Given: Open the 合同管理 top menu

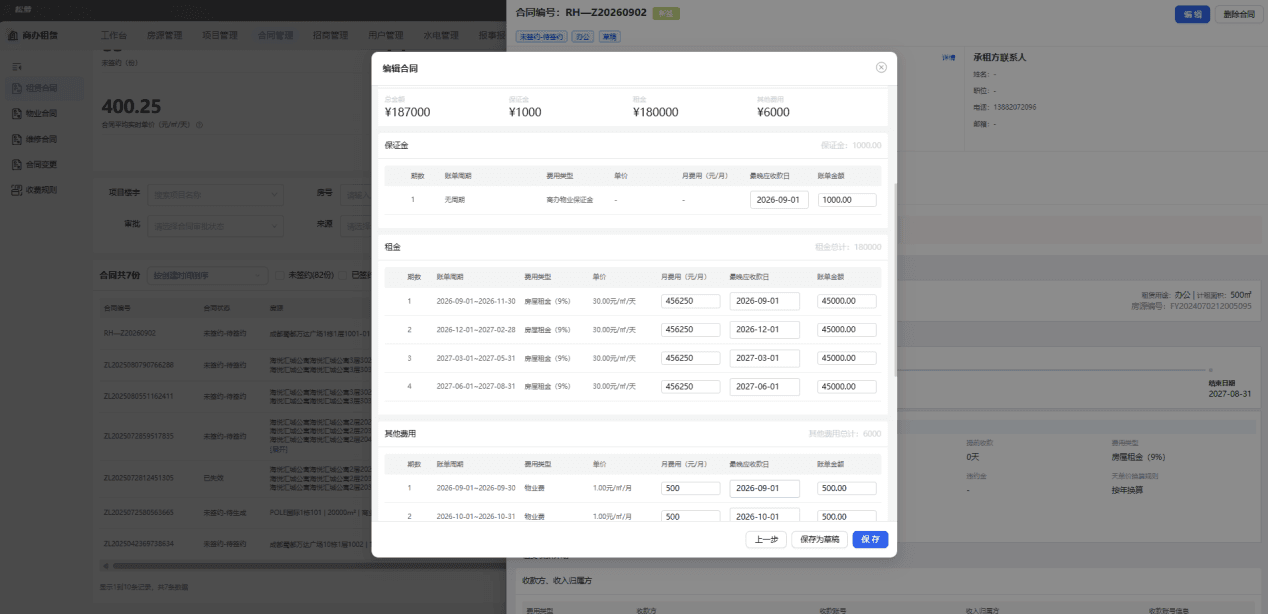Looking at the screenshot, I should (275, 35).
